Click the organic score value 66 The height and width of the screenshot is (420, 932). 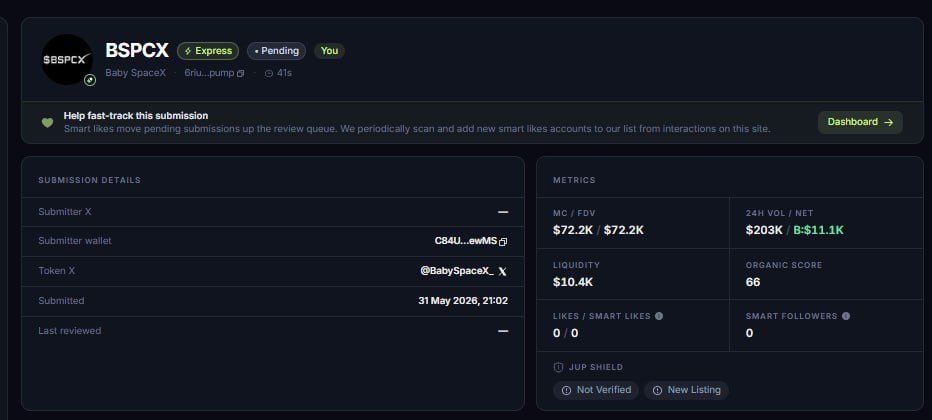753,282
